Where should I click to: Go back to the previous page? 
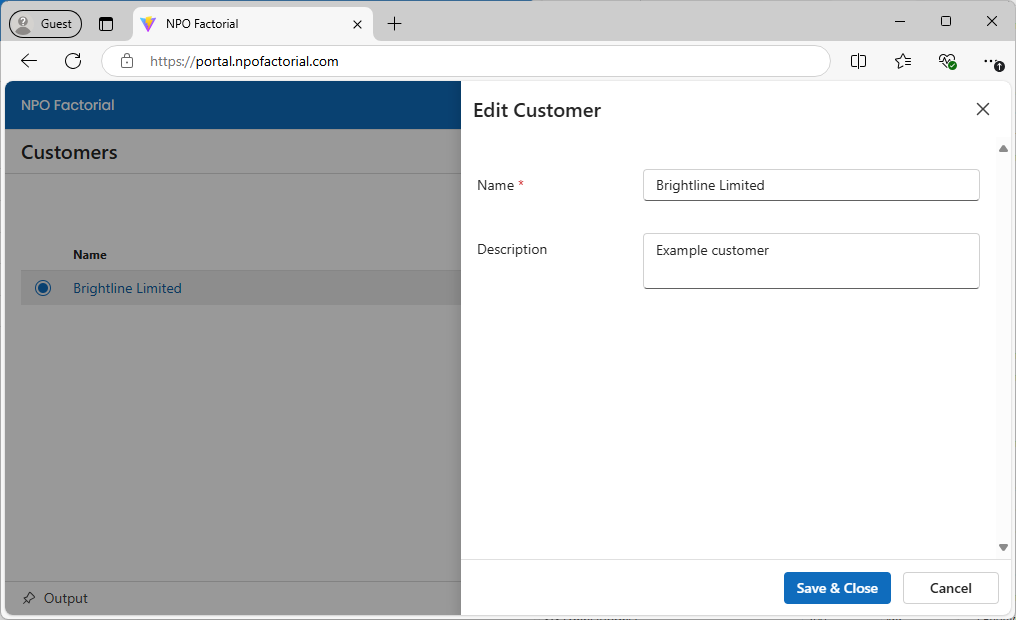coord(29,61)
